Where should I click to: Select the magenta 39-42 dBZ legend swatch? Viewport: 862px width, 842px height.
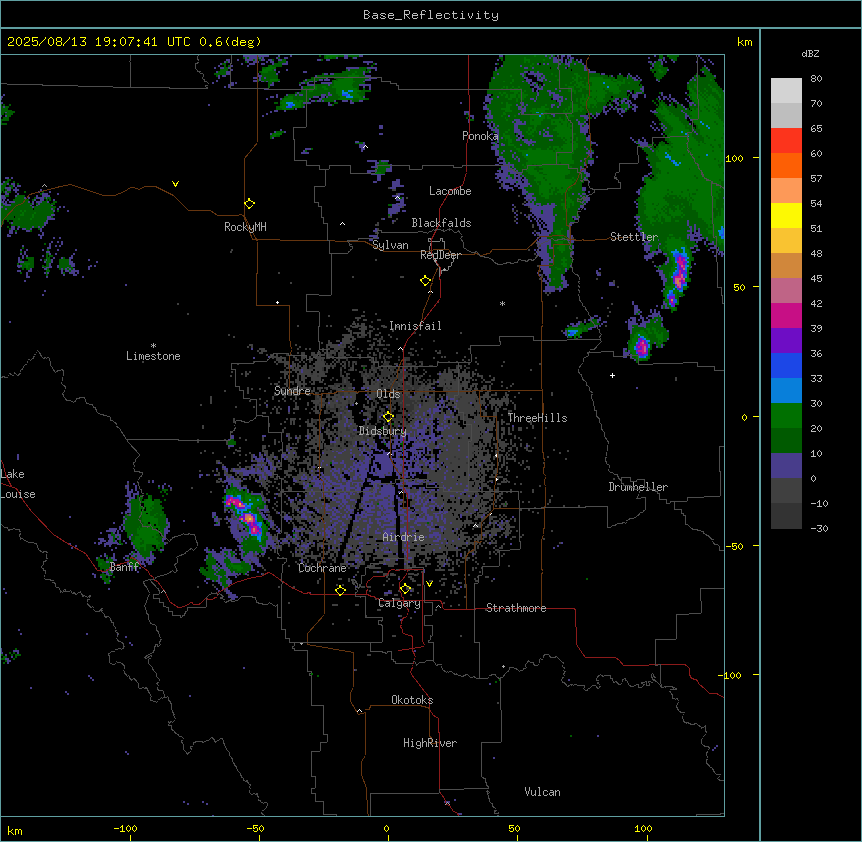(x=786, y=315)
